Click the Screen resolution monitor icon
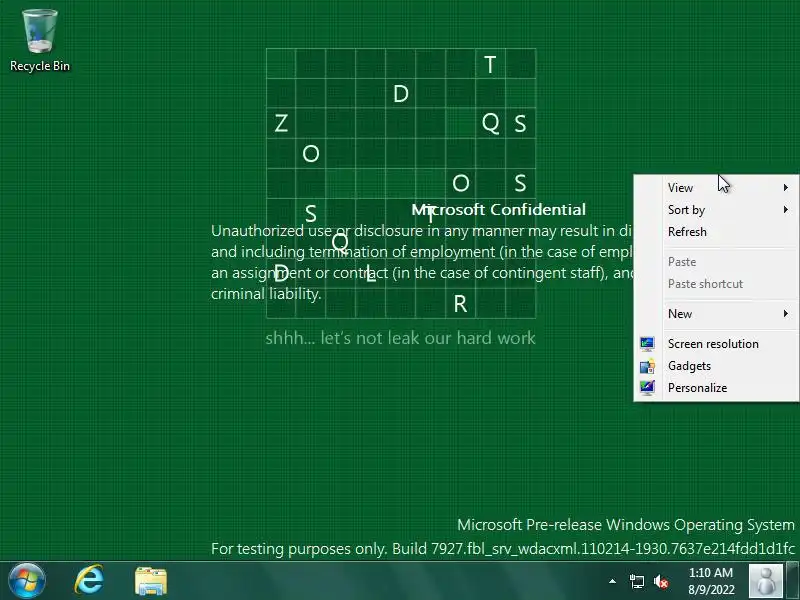Image resolution: width=800 pixels, height=600 pixels. click(647, 344)
